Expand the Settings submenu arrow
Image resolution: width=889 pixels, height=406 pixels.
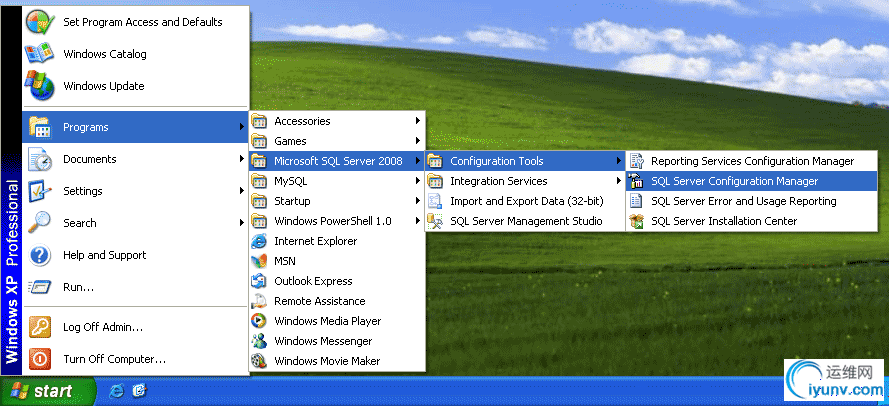coord(242,191)
